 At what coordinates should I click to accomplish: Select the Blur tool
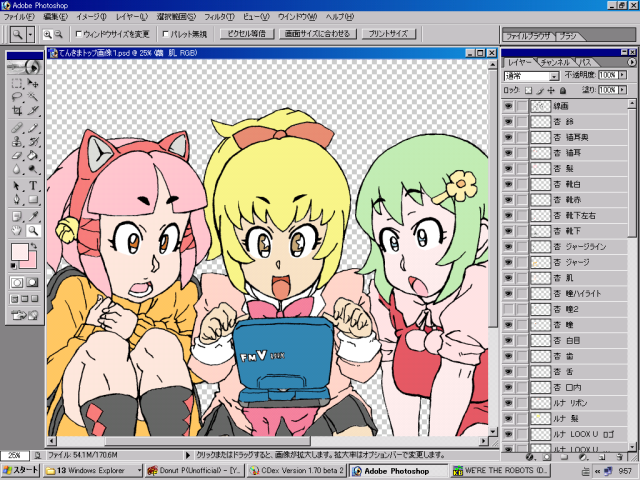click(x=17, y=169)
